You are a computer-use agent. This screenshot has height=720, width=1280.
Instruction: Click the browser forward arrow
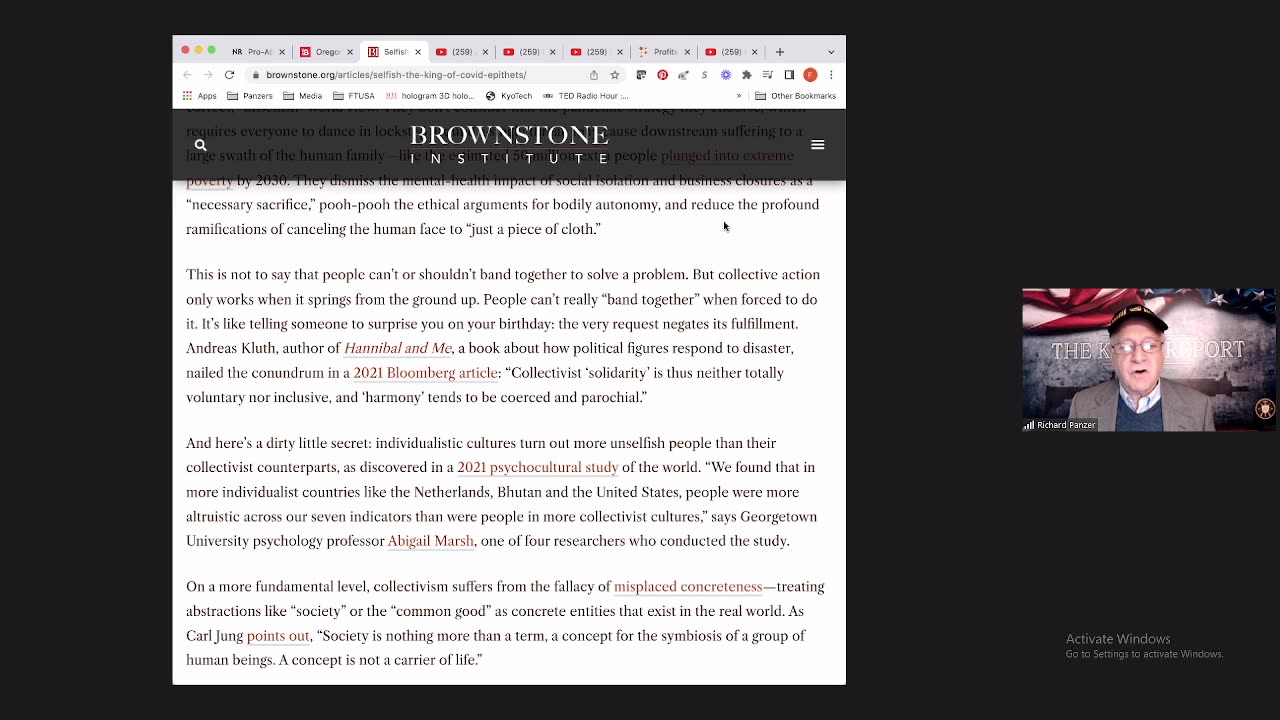point(208,75)
